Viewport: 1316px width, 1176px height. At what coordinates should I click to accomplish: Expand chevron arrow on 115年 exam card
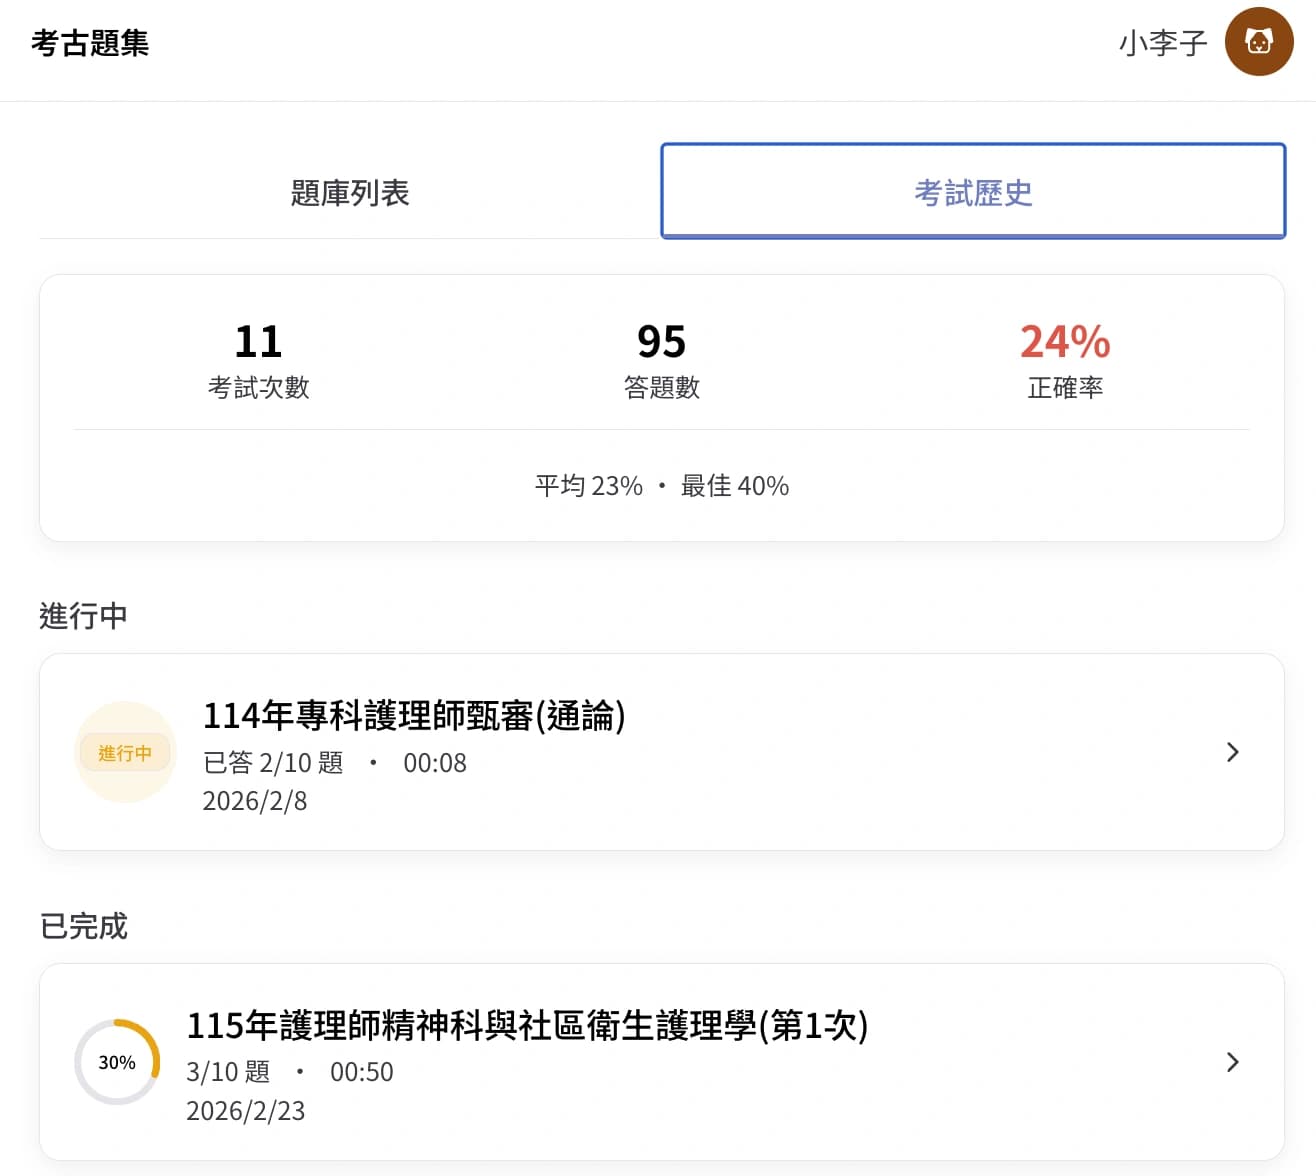pos(1232,1062)
